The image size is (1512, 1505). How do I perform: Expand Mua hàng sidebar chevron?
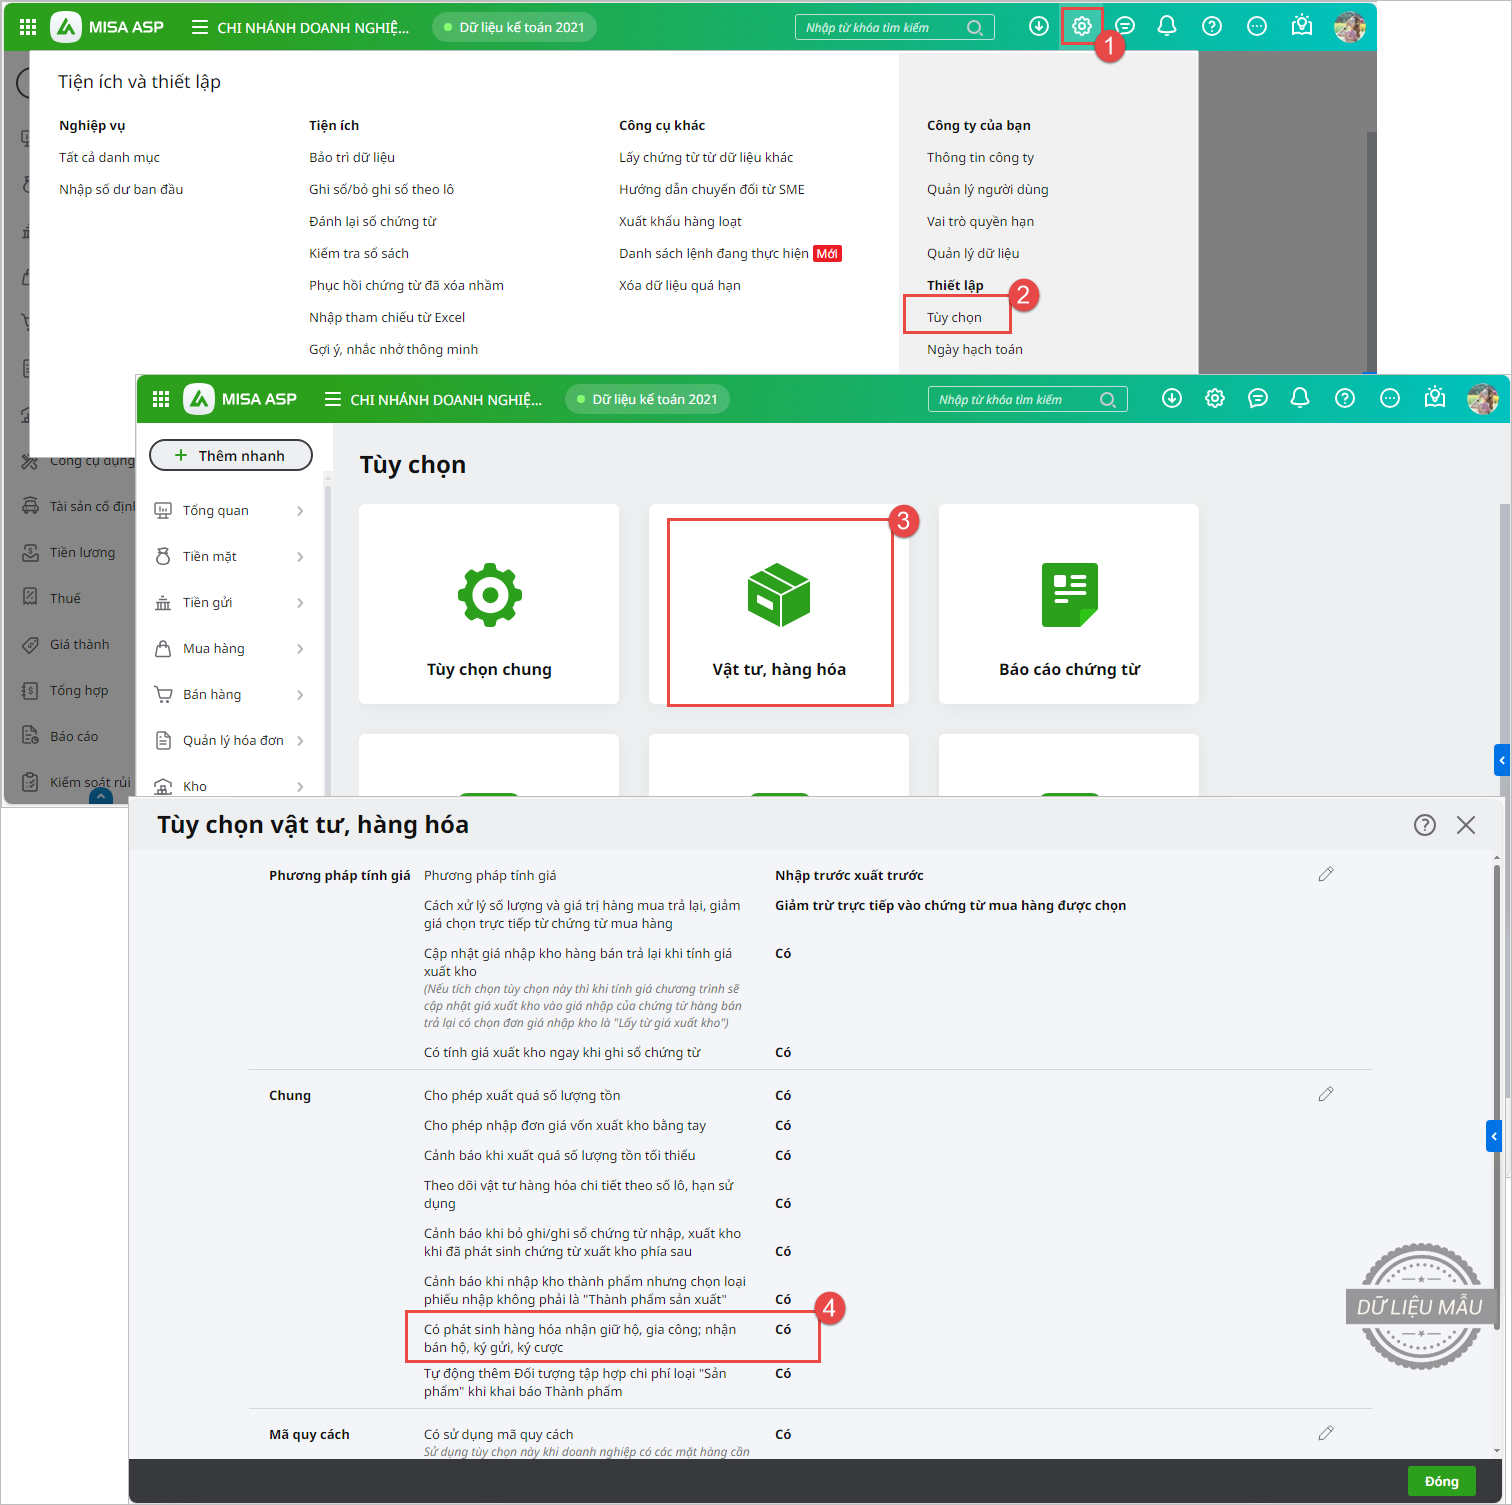(300, 649)
